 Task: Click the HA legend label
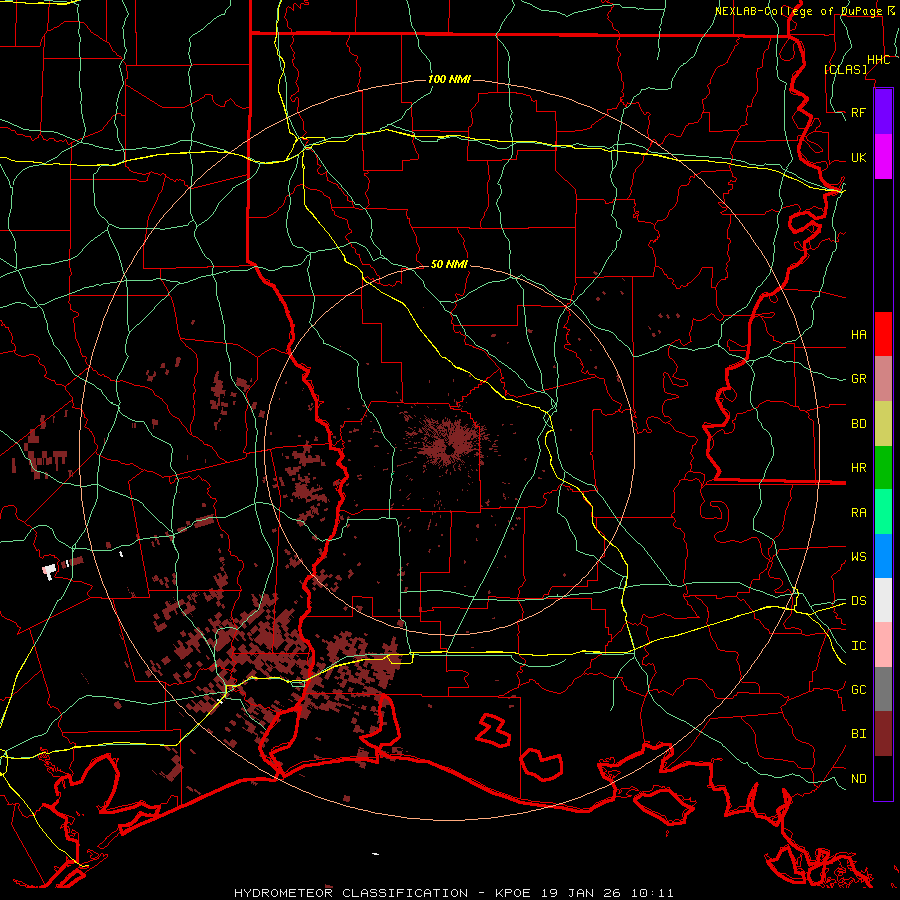point(858,334)
